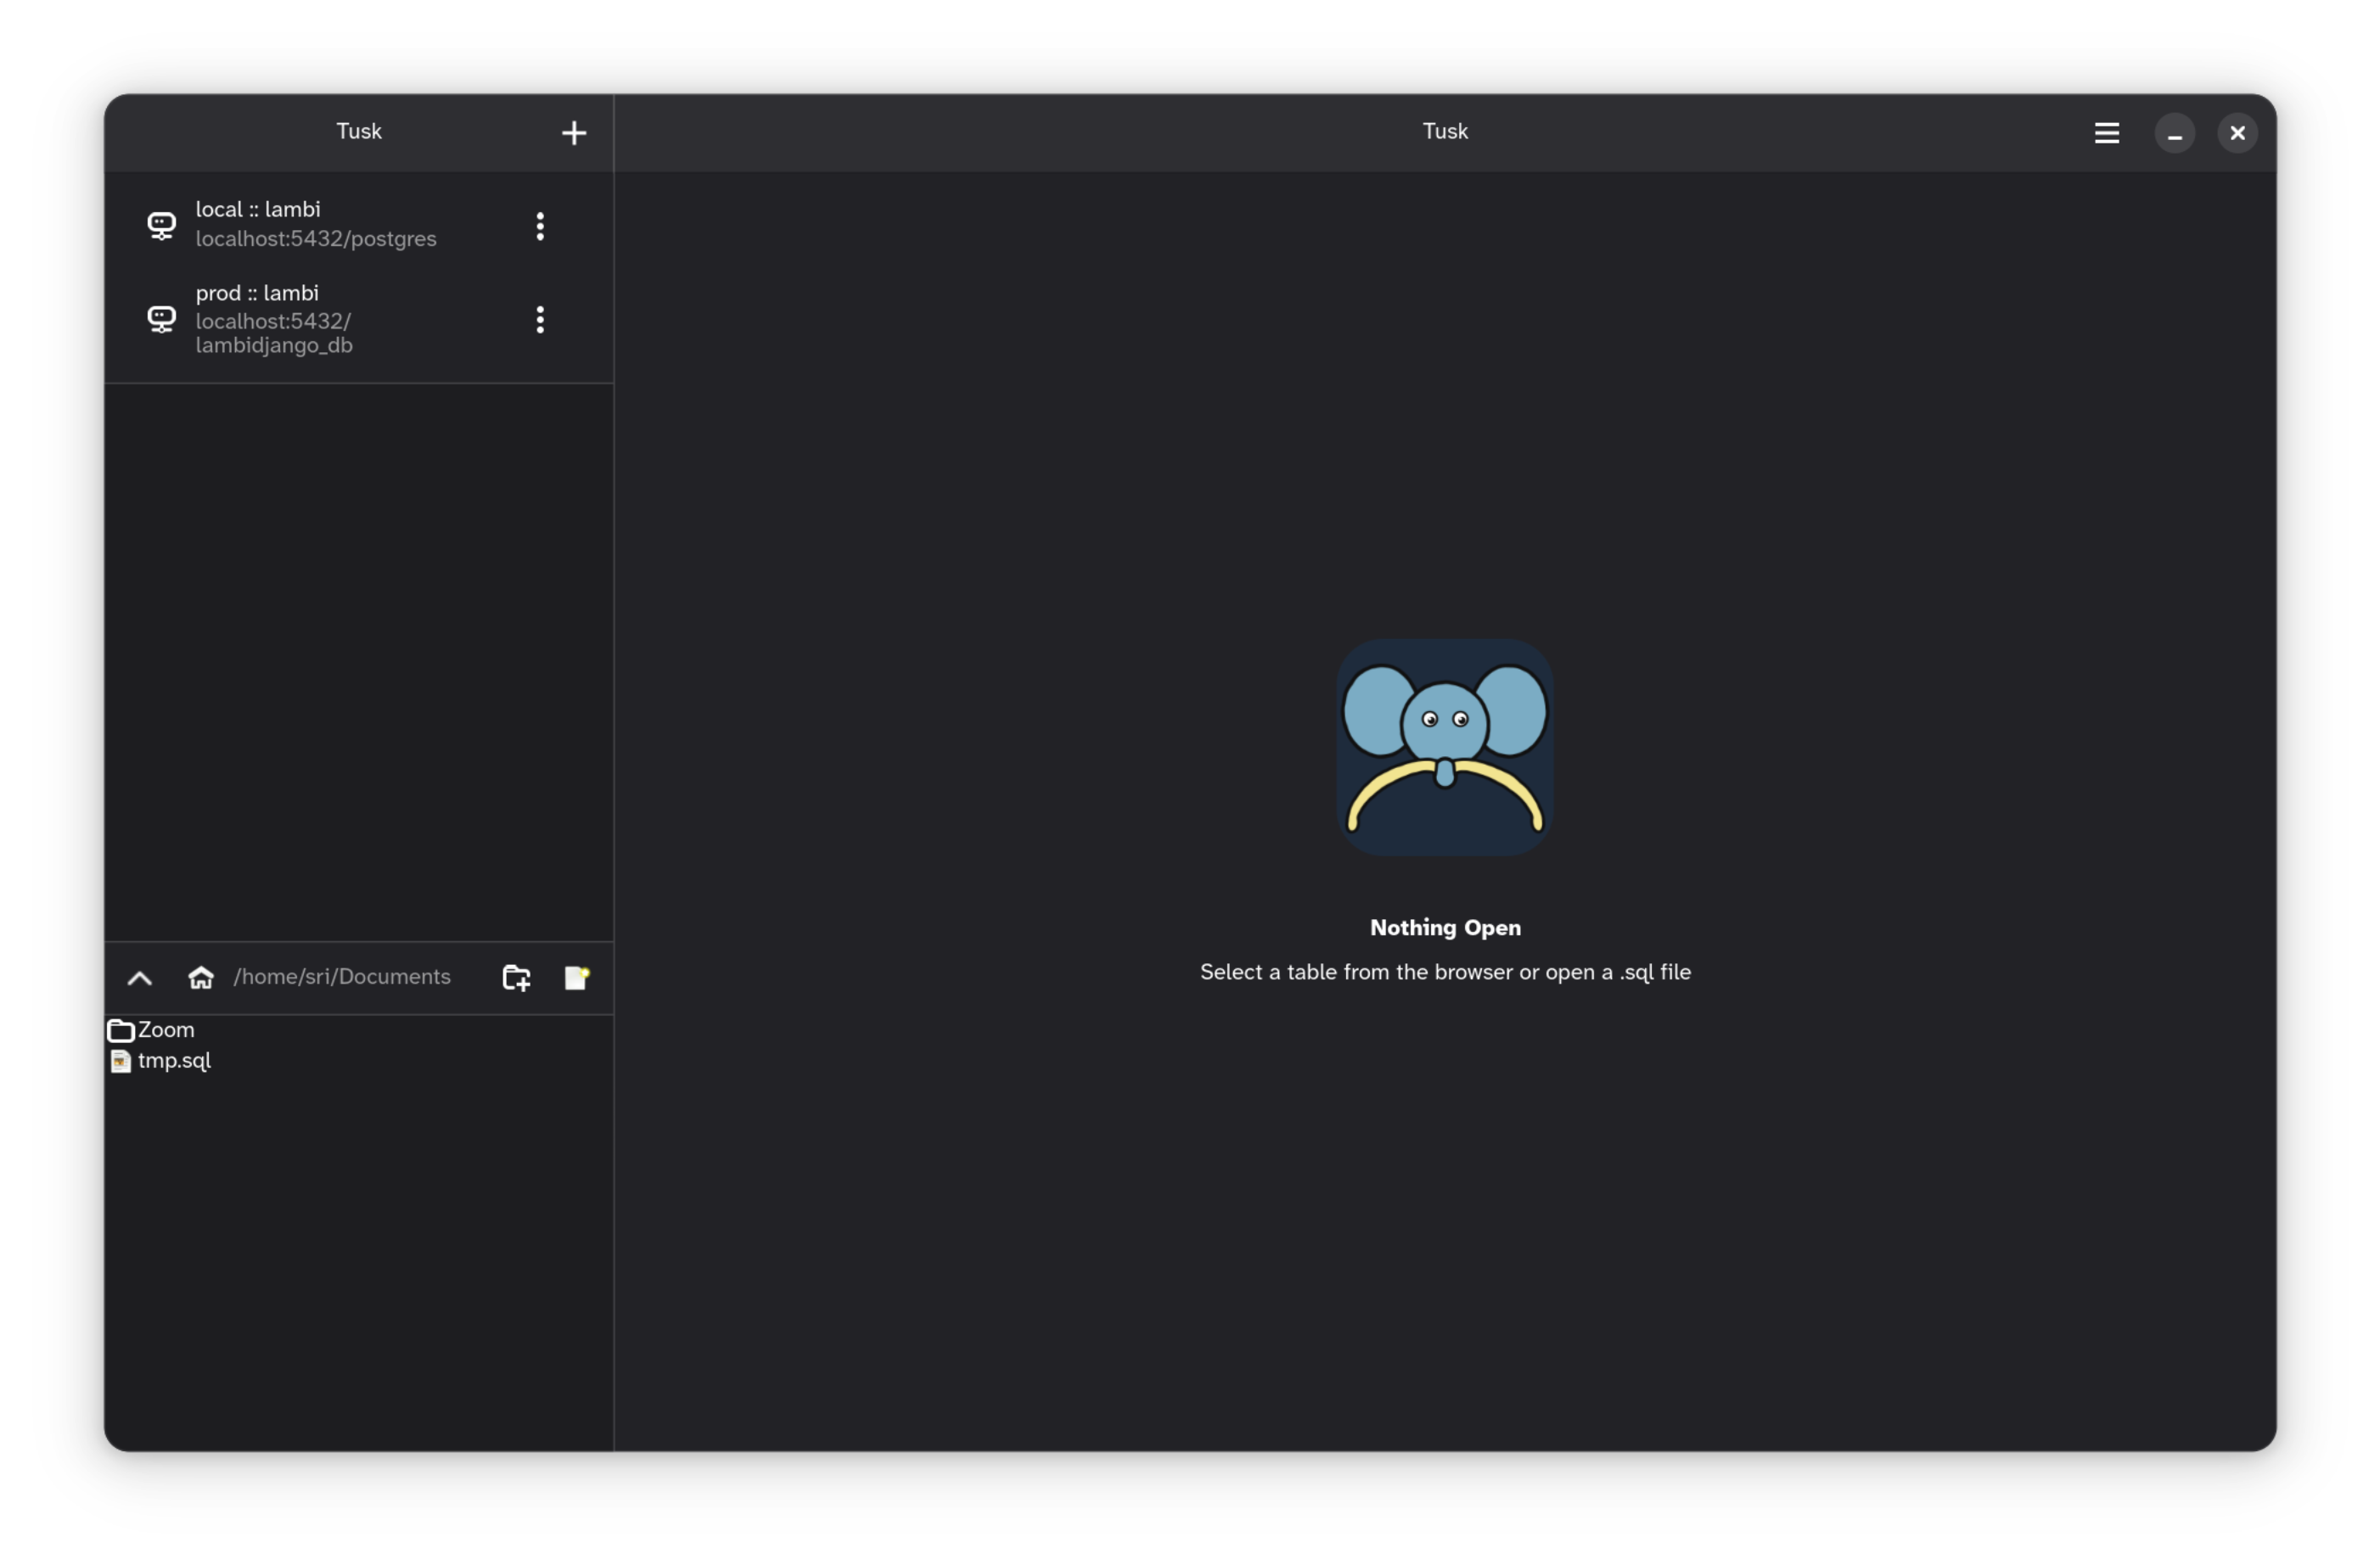
Task: Click the Nothing Open heading
Action: [1444, 927]
